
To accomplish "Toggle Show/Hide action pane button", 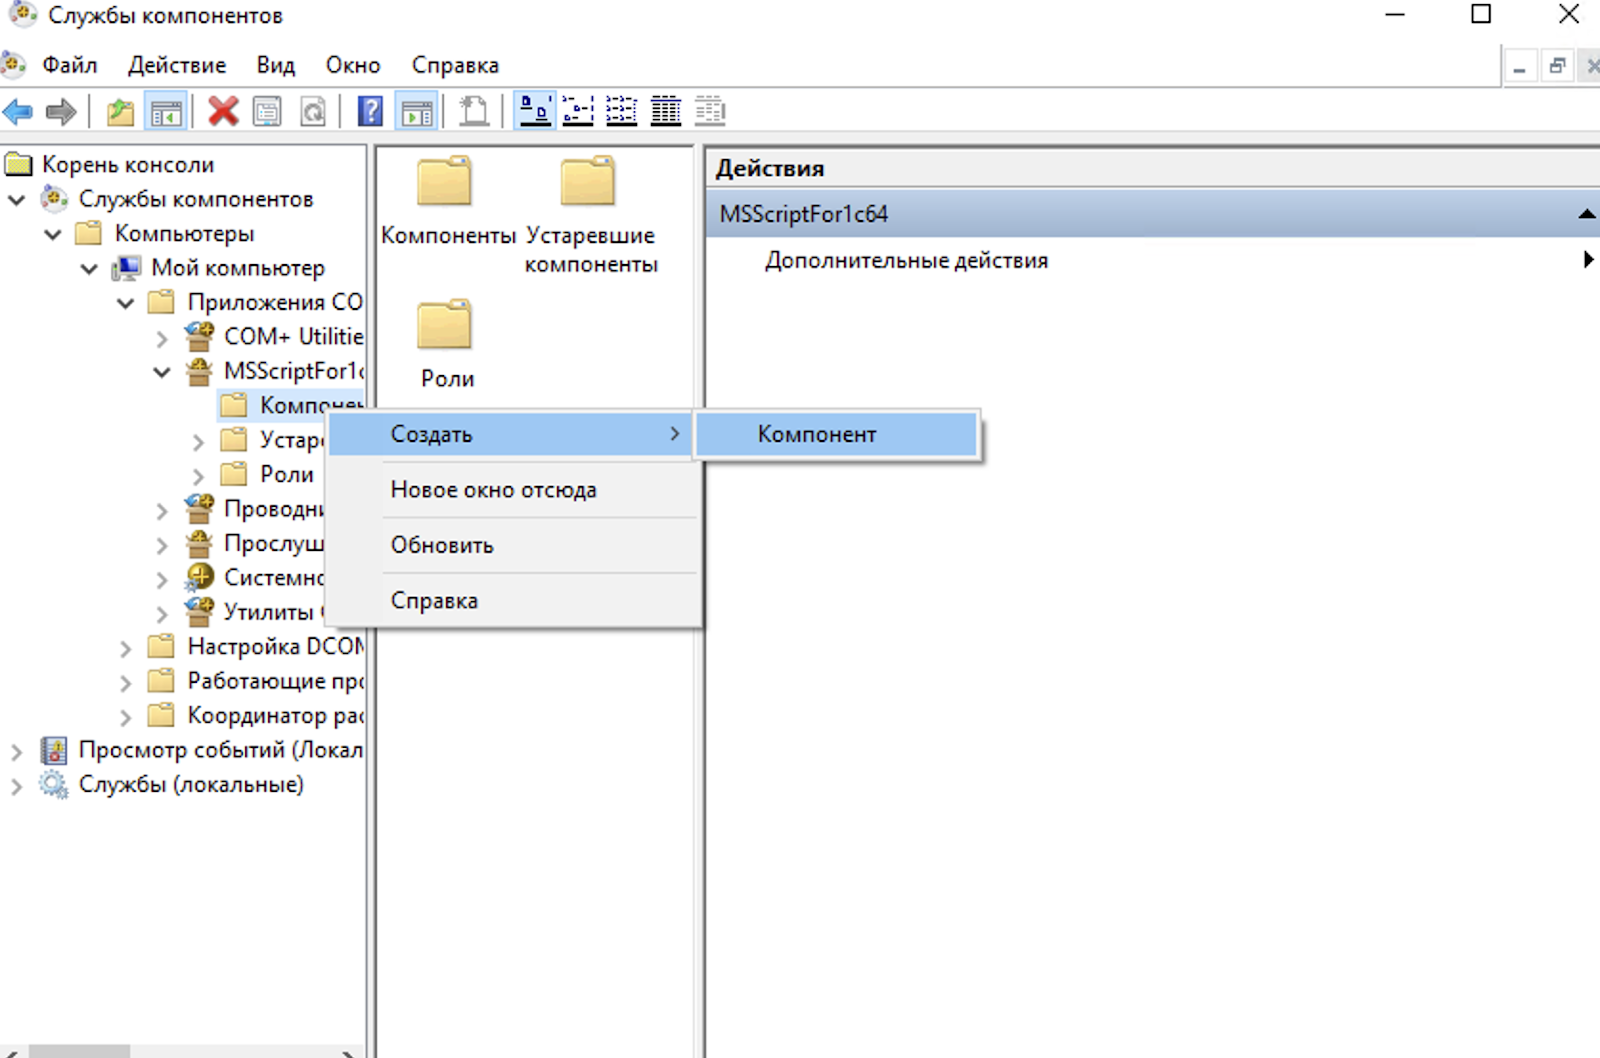I will [x=417, y=112].
